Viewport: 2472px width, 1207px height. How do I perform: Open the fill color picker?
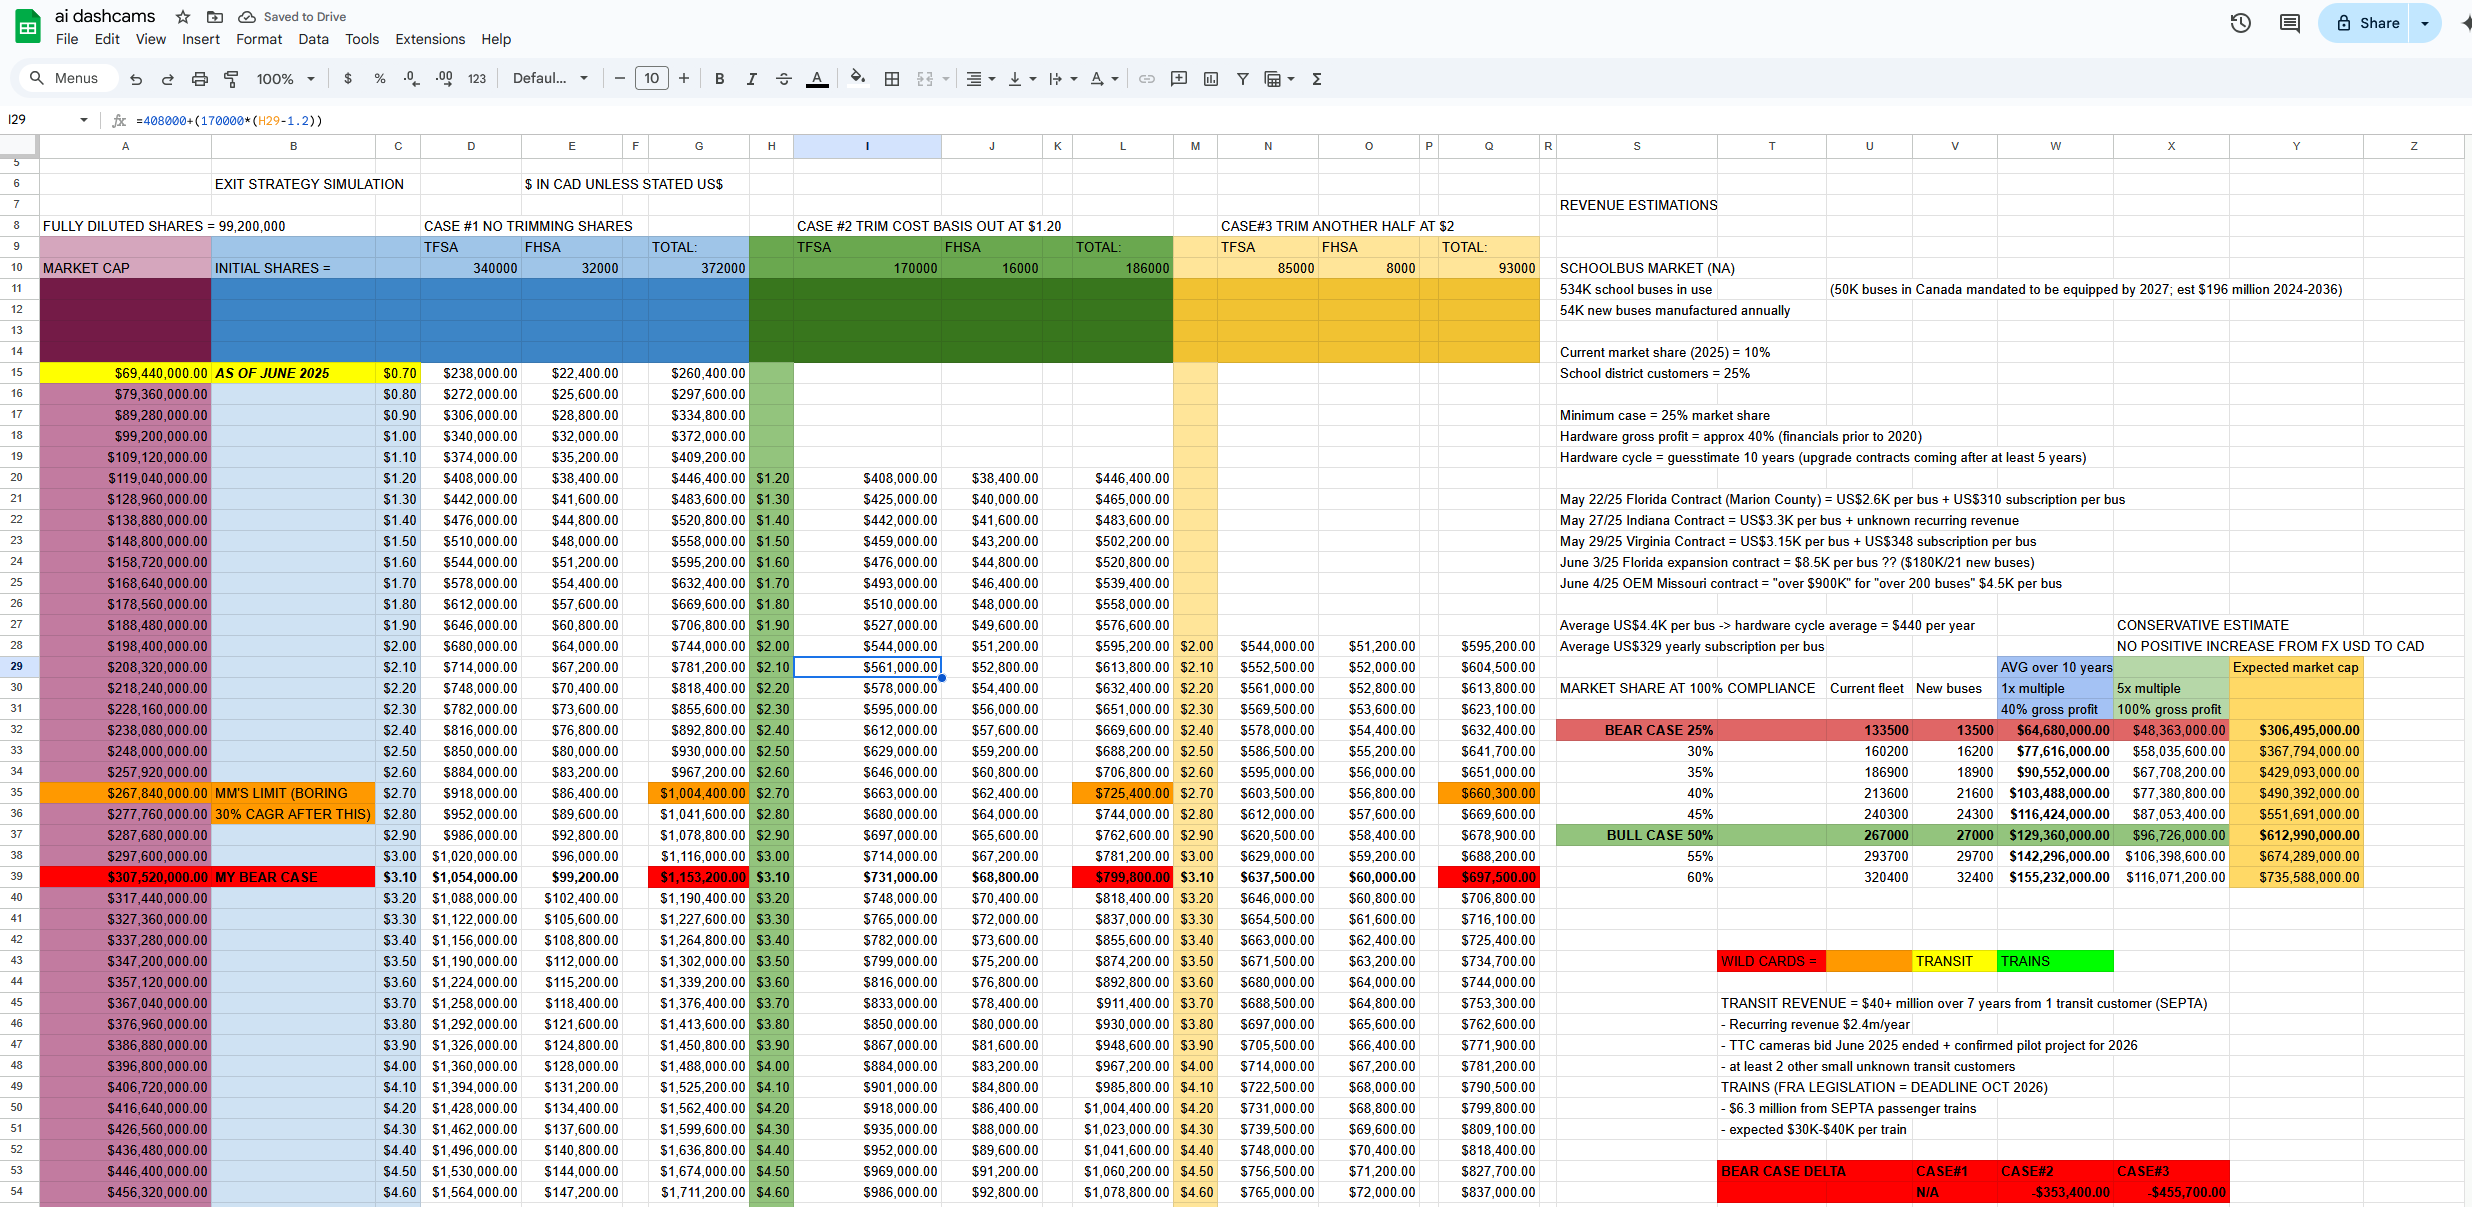857,79
